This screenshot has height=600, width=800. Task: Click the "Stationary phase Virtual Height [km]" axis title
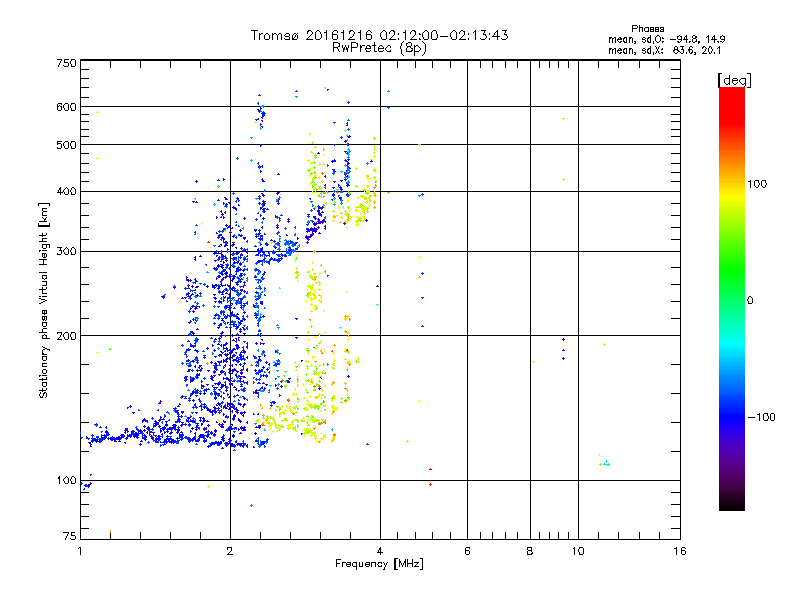[x=44, y=301]
